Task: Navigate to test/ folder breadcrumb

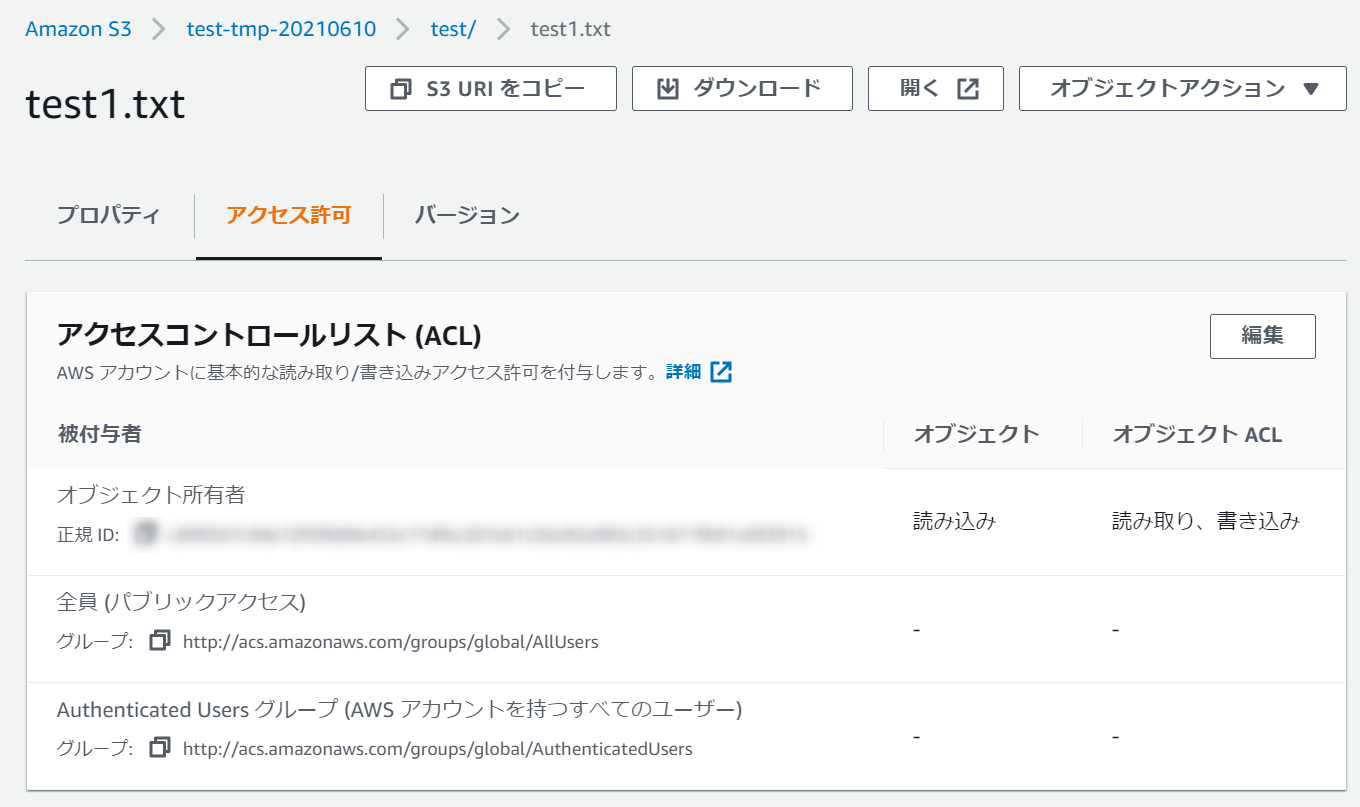Action: tap(453, 29)
